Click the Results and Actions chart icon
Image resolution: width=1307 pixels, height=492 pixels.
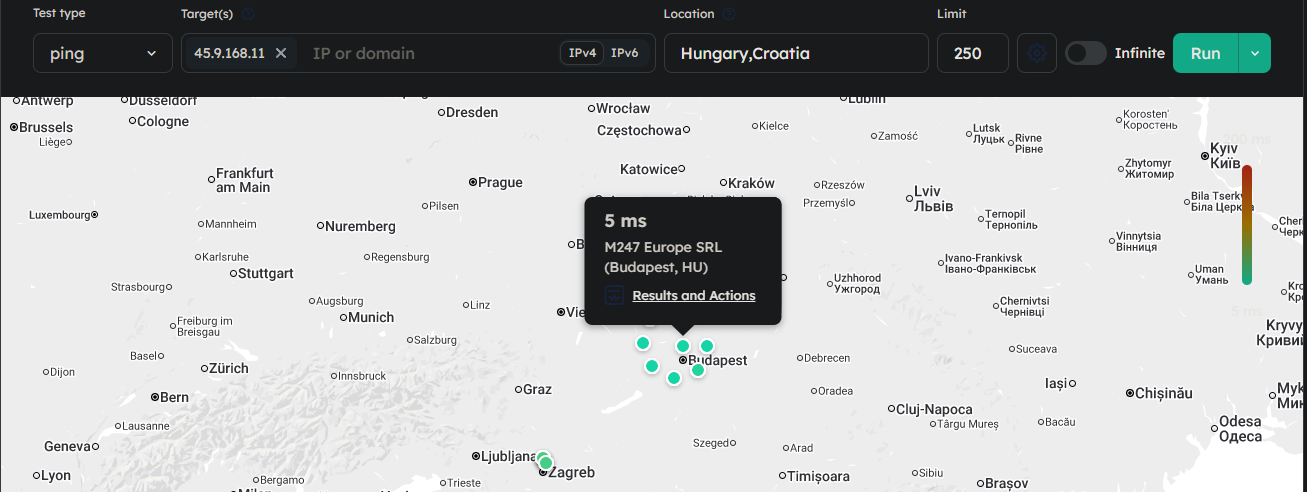click(615, 296)
